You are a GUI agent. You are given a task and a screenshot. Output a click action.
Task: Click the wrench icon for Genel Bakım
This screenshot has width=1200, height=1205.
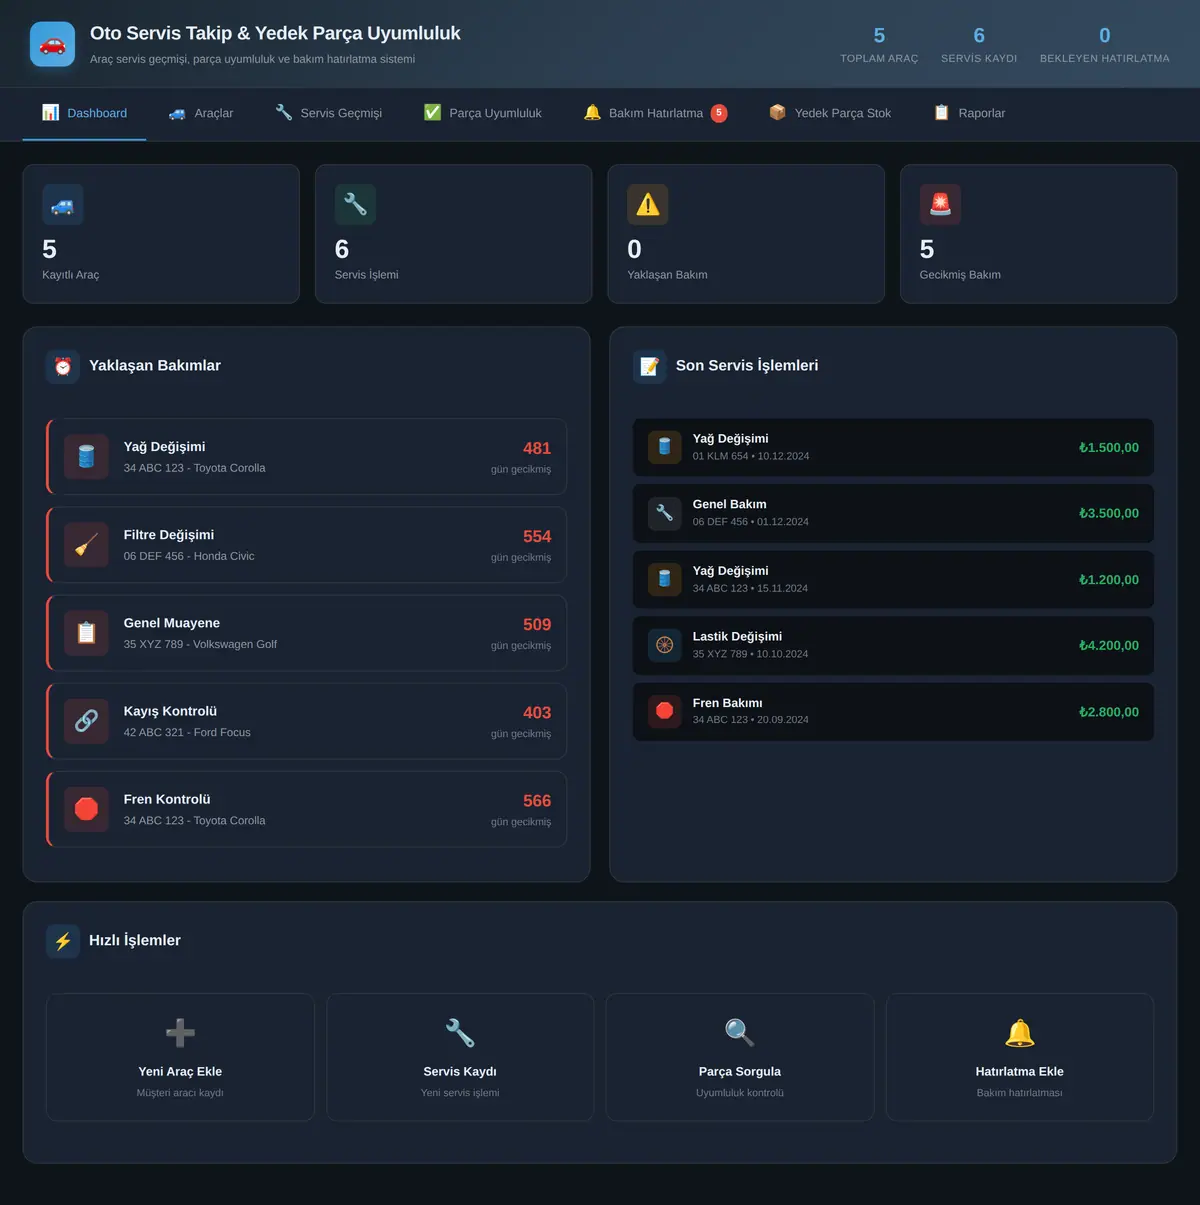tap(665, 513)
